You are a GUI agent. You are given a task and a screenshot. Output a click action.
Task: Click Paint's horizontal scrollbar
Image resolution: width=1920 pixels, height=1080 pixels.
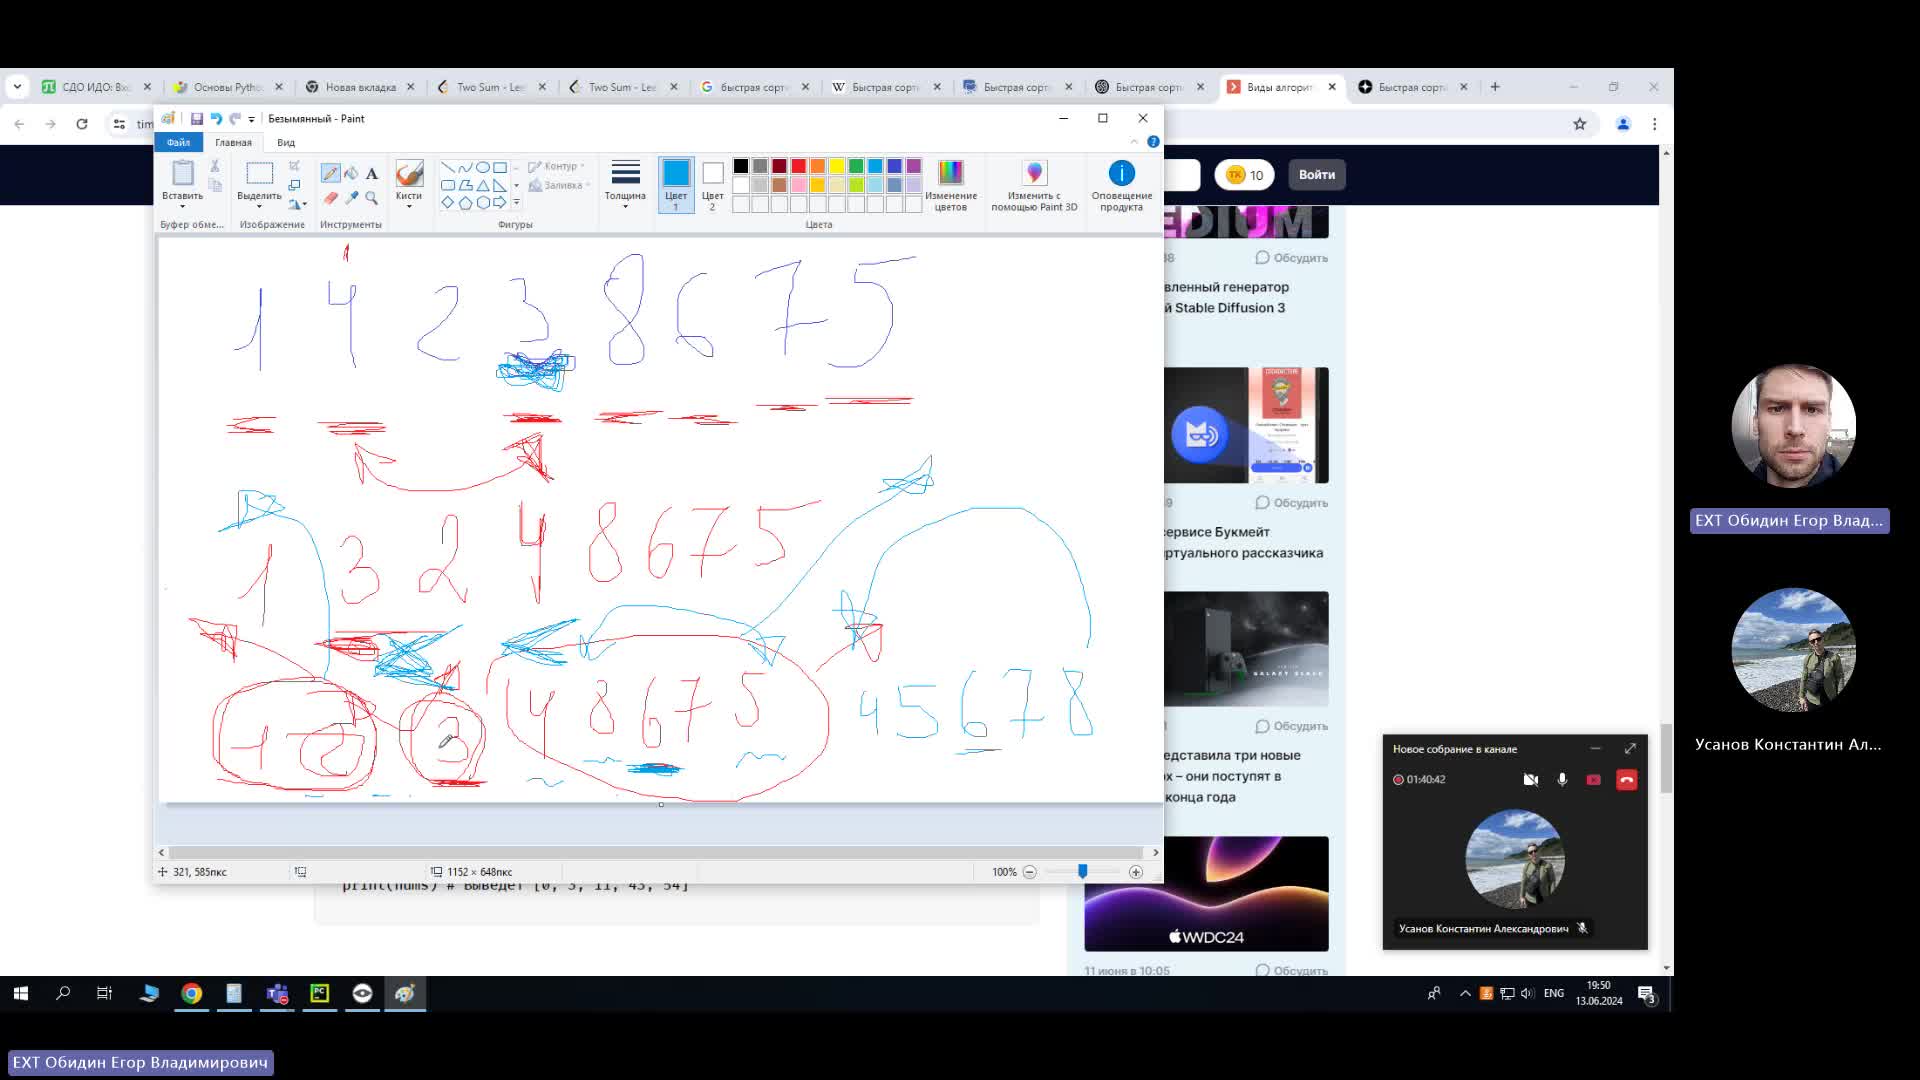pos(655,853)
